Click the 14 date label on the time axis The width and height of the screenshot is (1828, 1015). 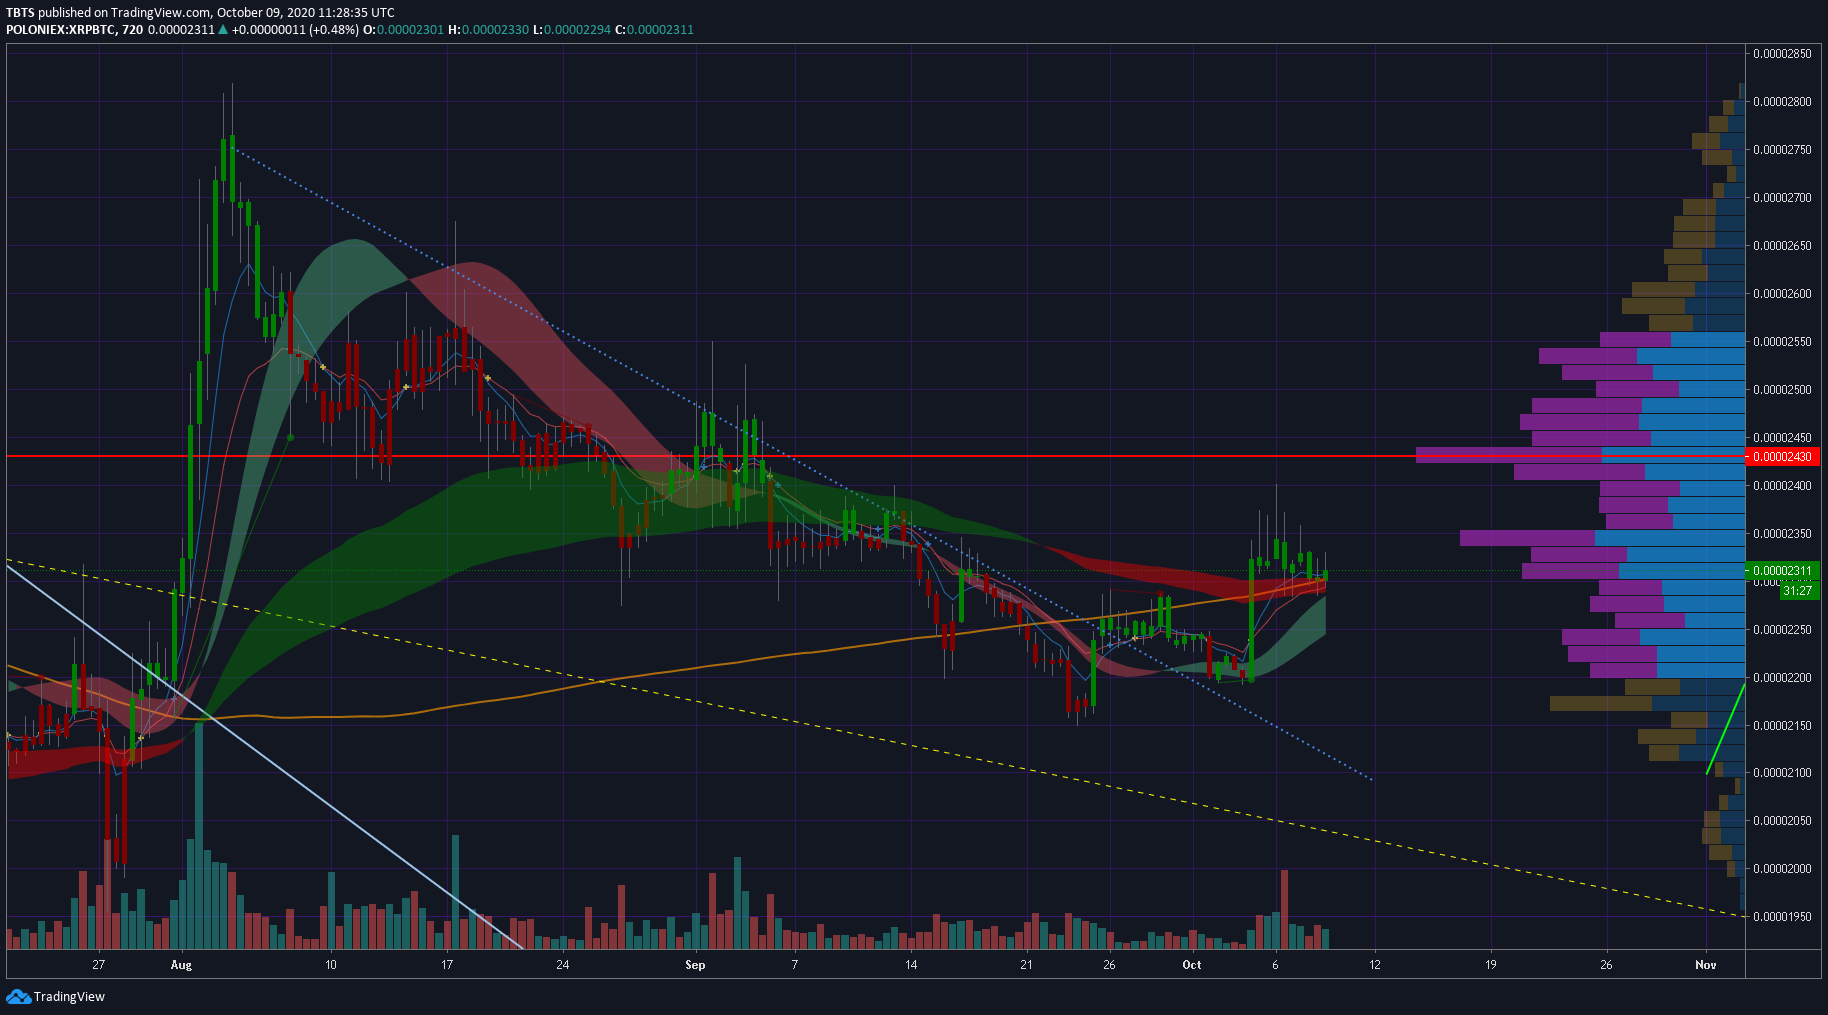(911, 965)
